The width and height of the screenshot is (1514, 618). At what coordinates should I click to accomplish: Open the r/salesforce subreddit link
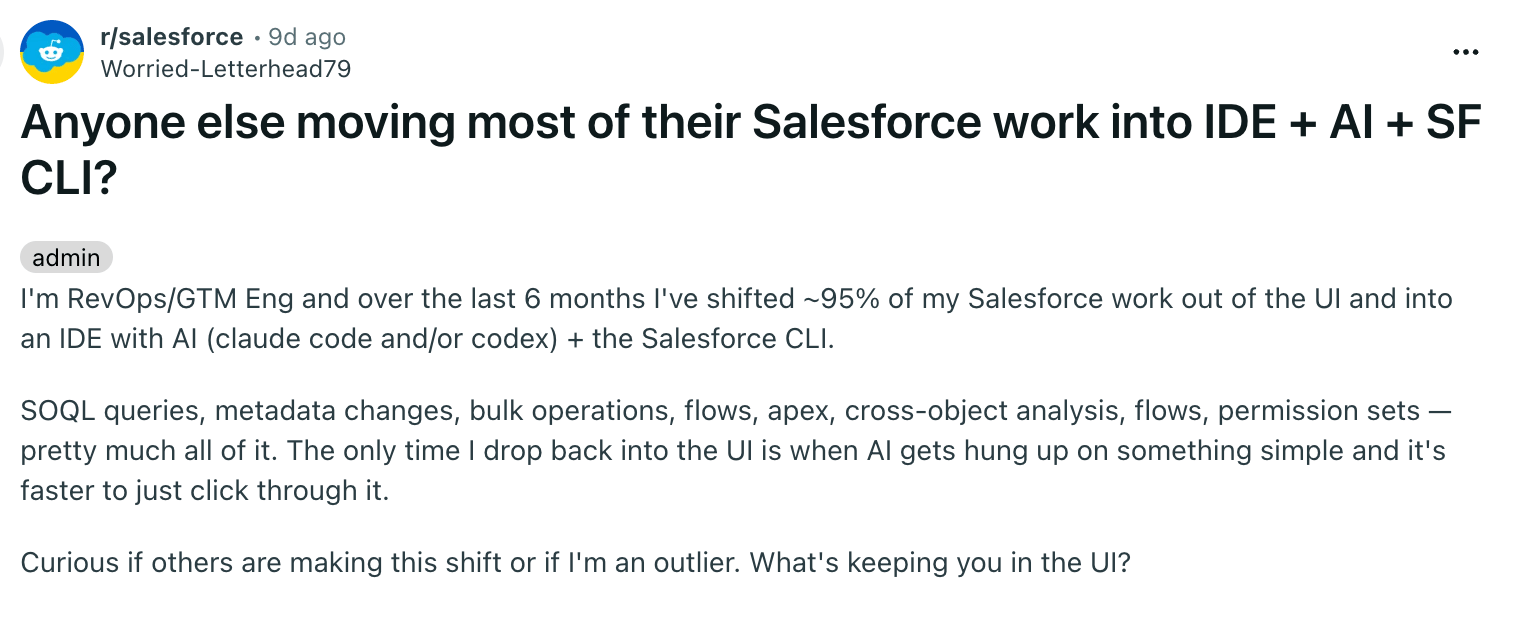(x=172, y=37)
